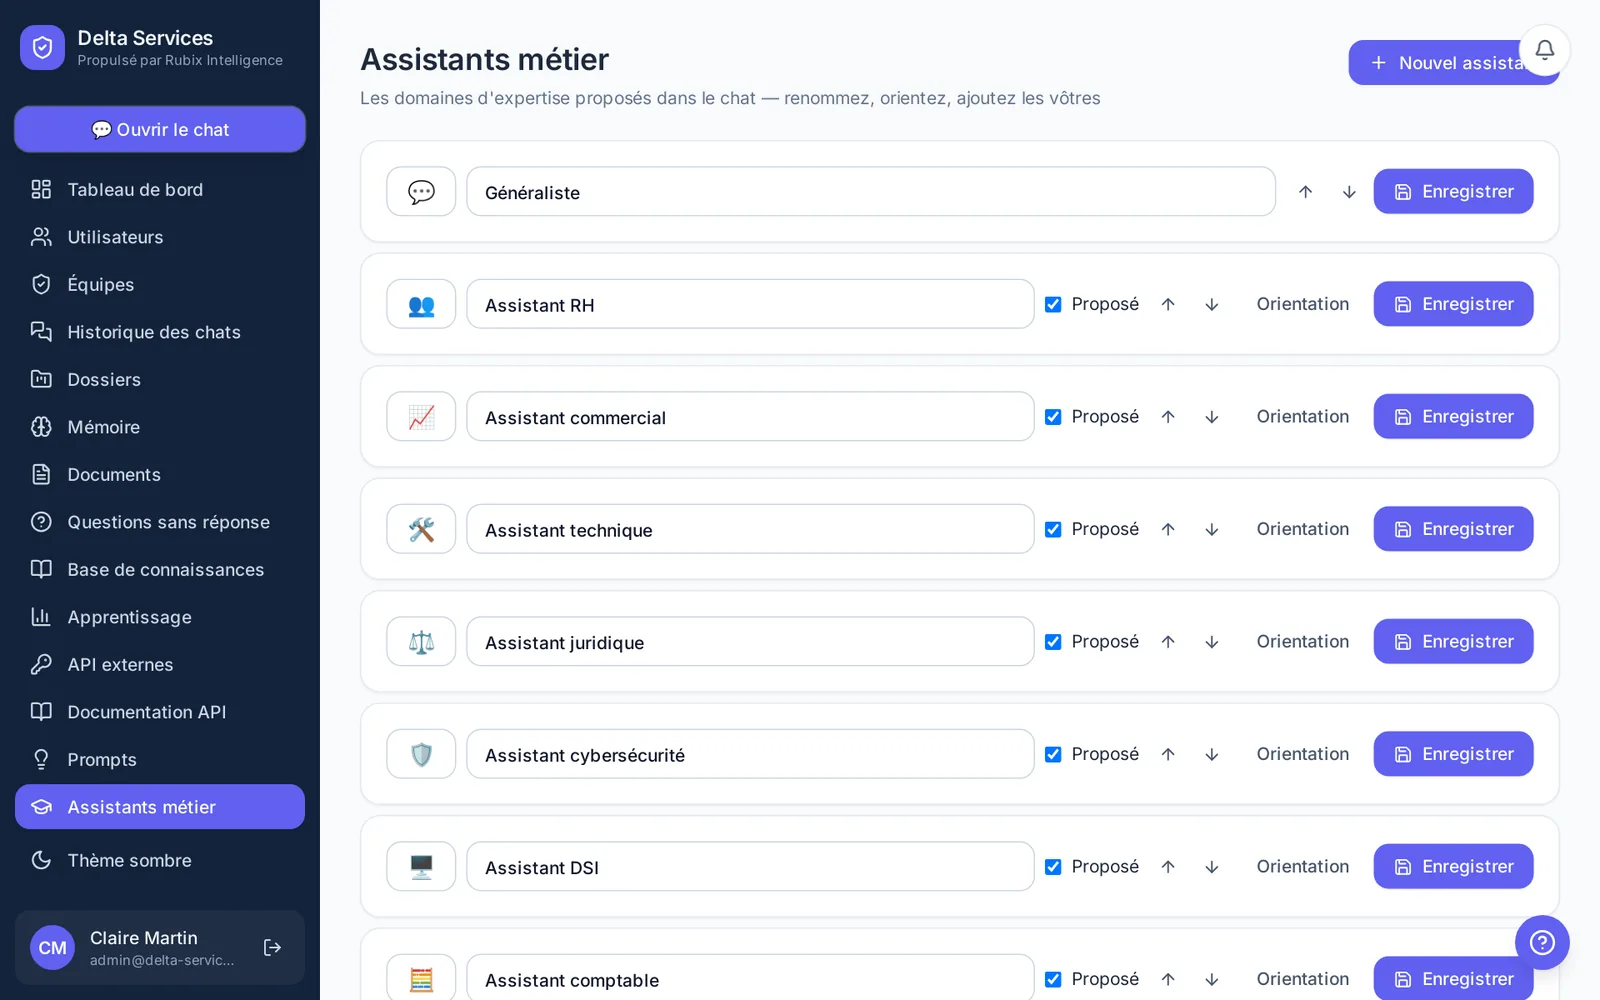Expand Orientation for Assistant commercial

[x=1302, y=417]
